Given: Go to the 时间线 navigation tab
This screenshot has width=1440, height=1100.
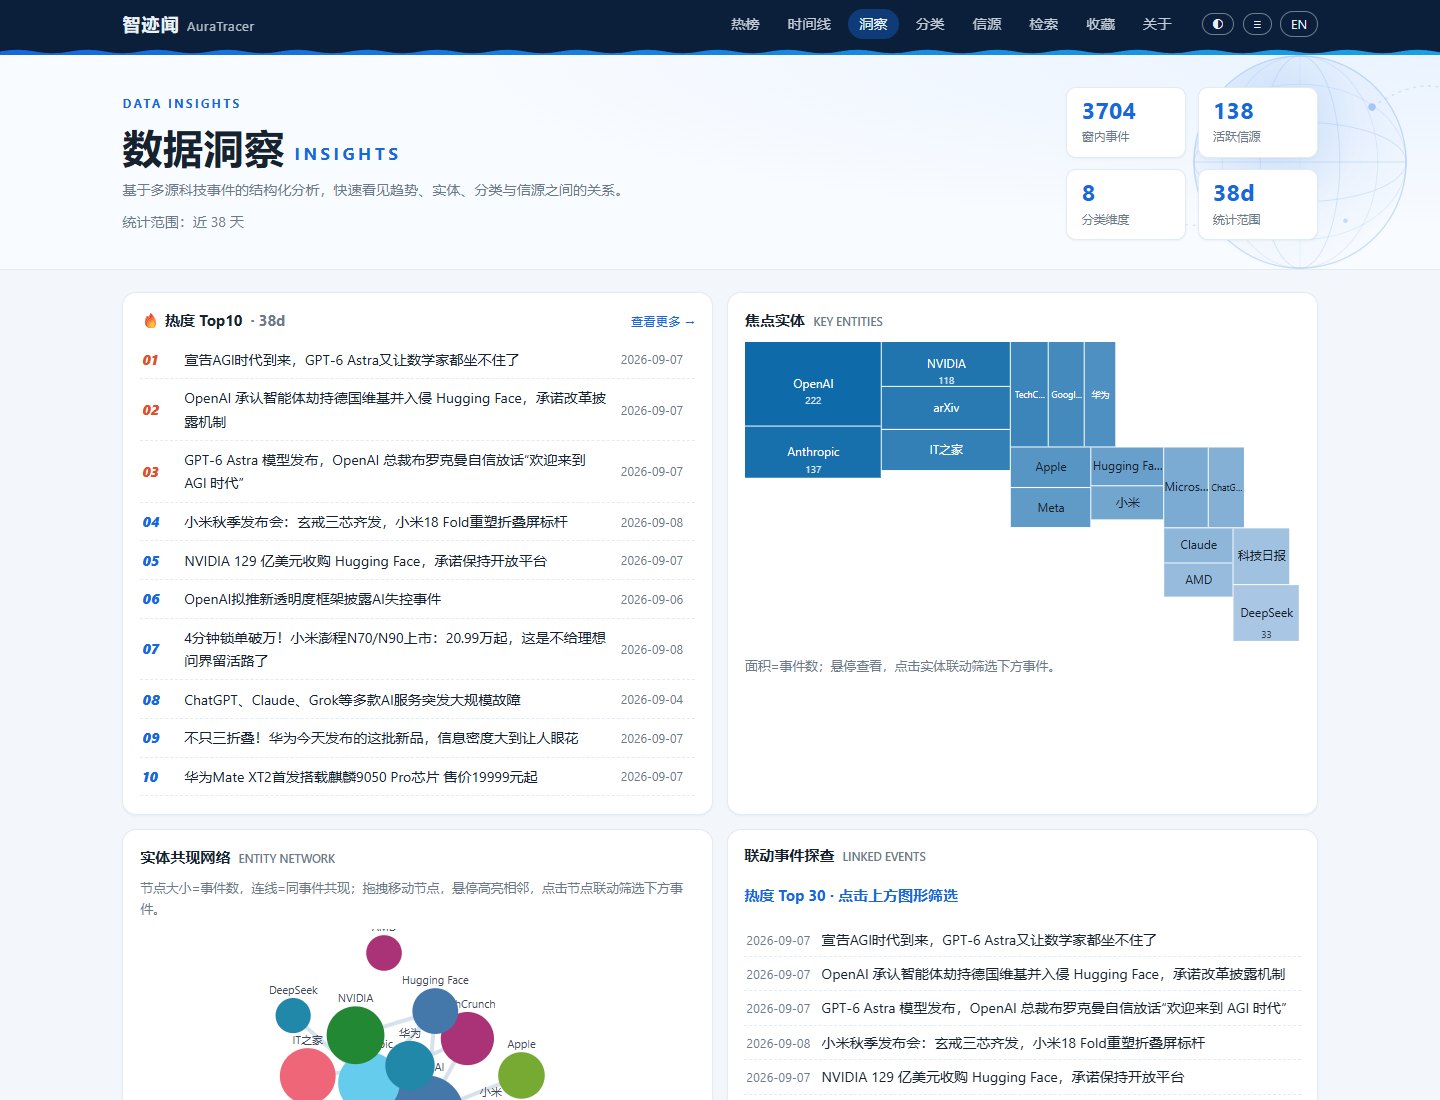Looking at the screenshot, I should [809, 24].
